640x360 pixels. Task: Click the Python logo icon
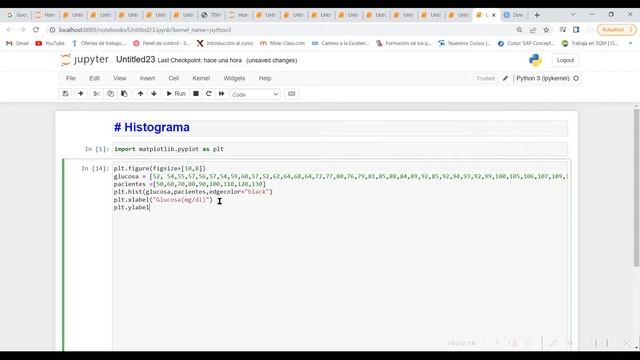(x=535, y=60)
